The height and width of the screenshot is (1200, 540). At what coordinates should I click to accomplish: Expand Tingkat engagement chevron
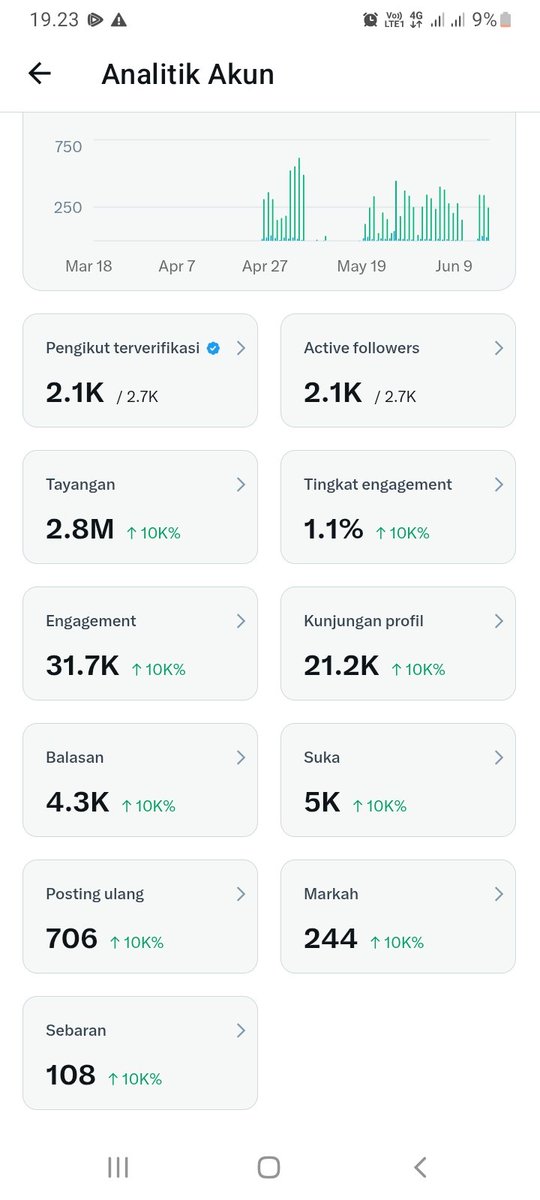pos(498,484)
